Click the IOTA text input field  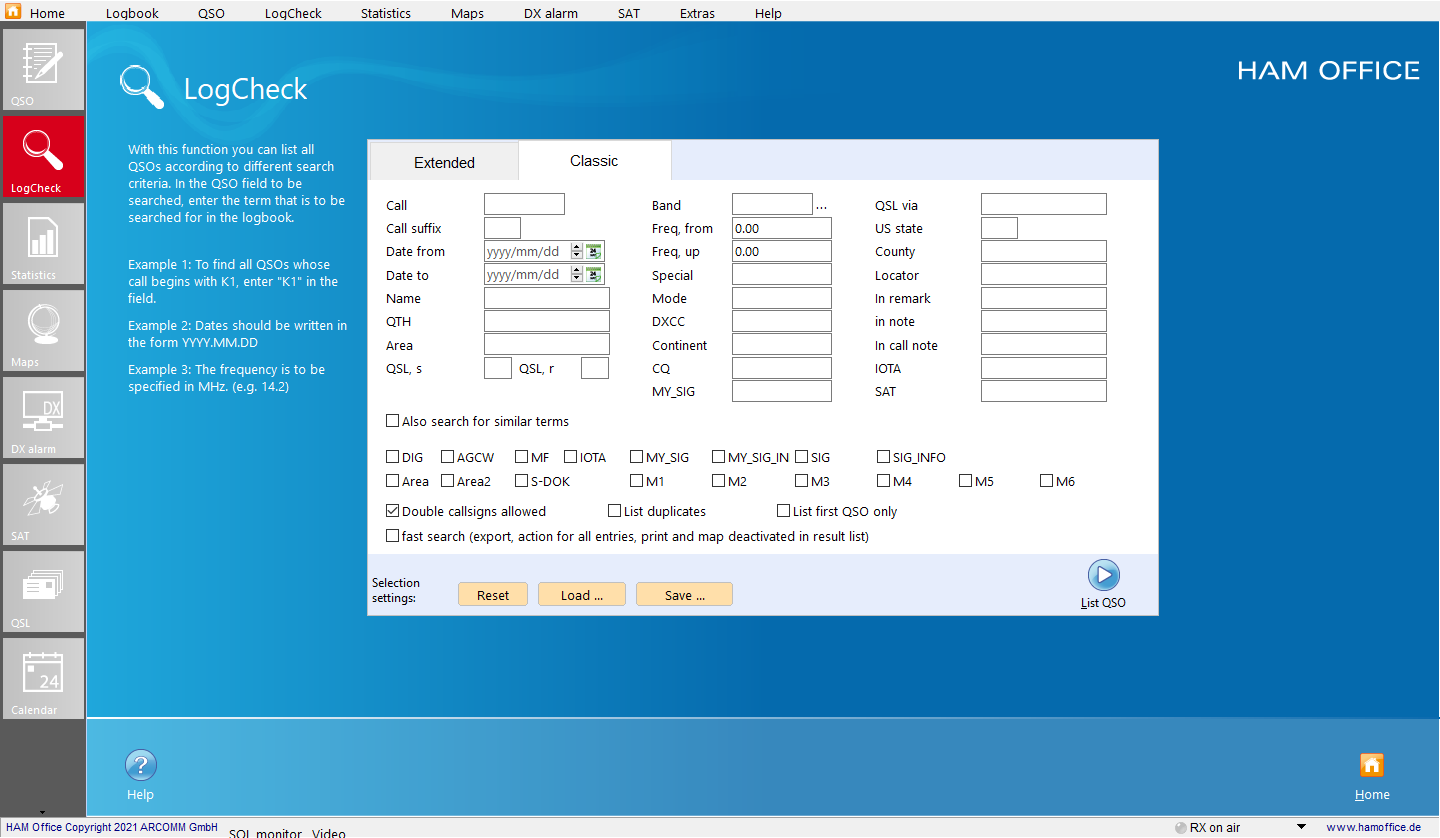[x=1044, y=368]
